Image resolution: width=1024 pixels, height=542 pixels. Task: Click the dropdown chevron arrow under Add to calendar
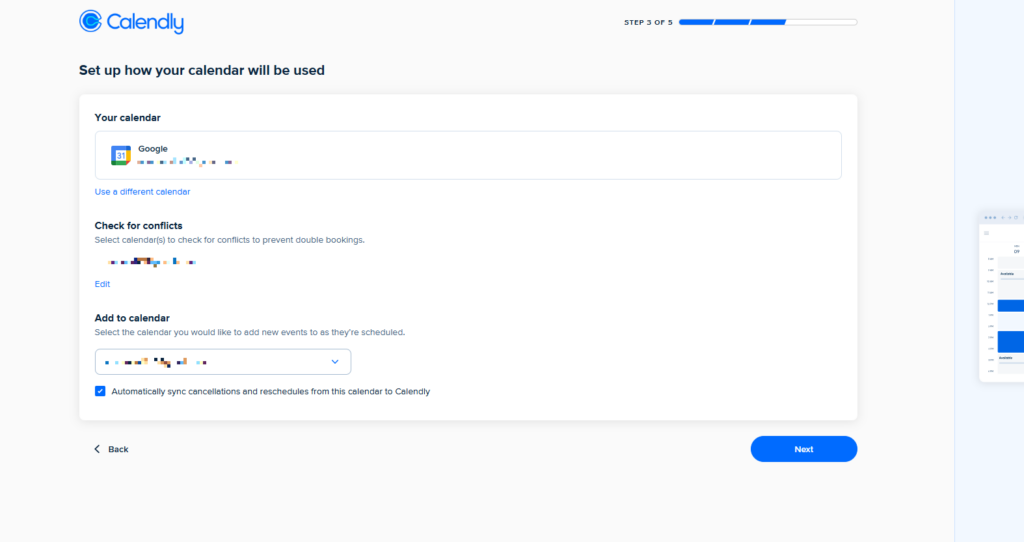(335, 361)
